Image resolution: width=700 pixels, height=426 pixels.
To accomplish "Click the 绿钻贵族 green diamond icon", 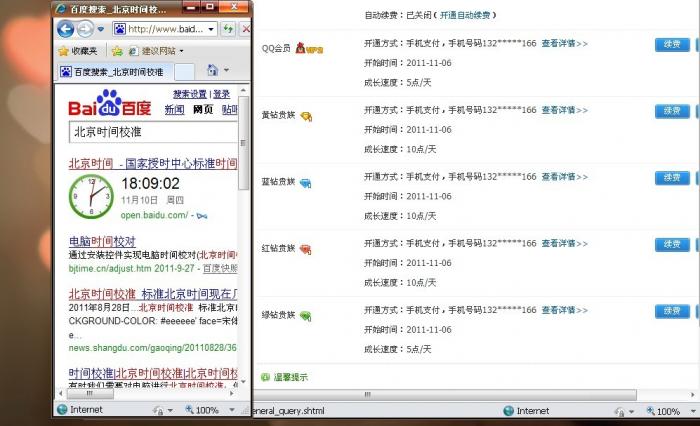I will click(305, 316).
